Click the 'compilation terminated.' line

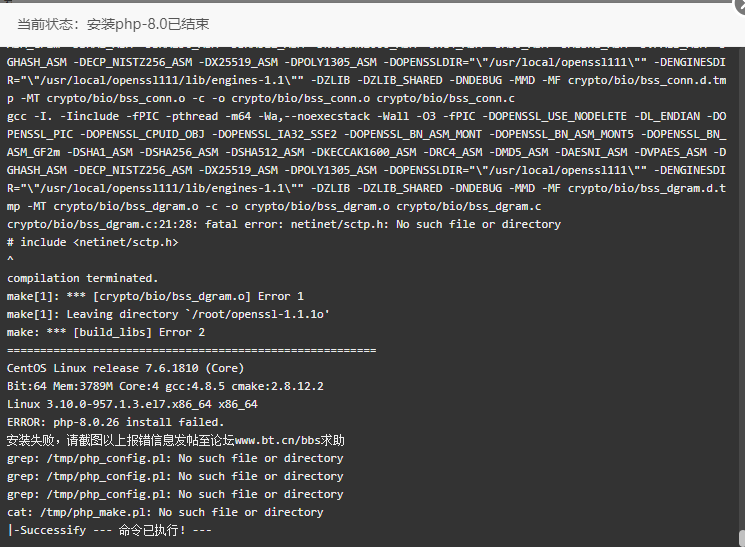82,278
